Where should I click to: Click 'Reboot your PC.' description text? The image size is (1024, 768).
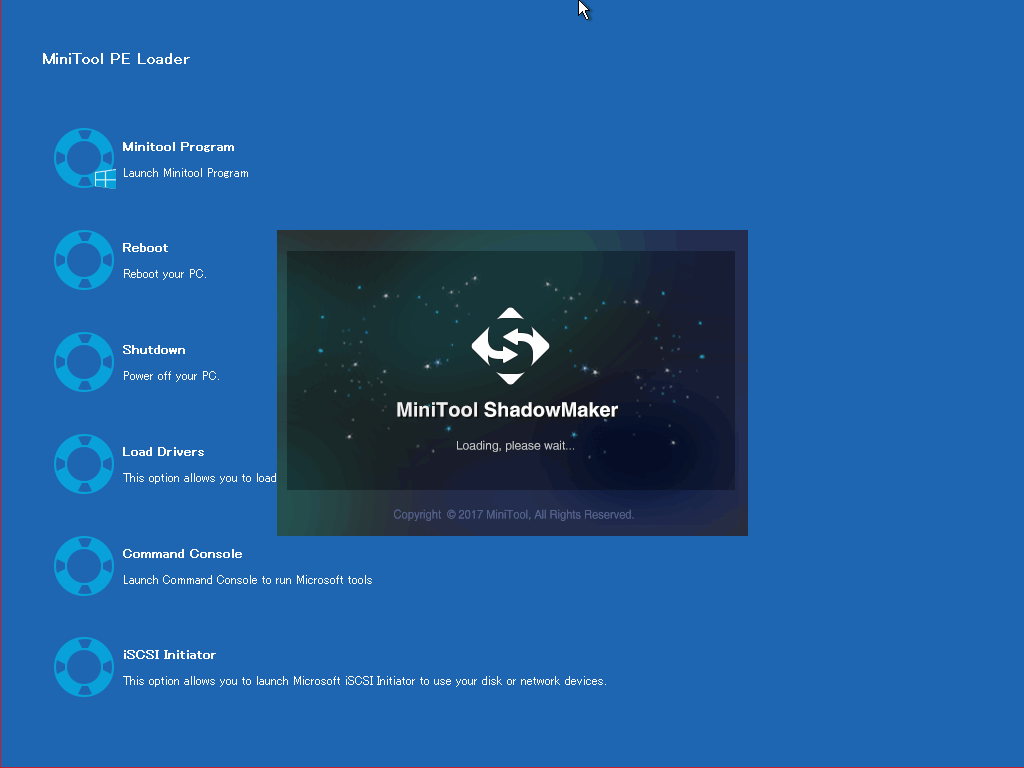pyautogui.click(x=165, y=274)
